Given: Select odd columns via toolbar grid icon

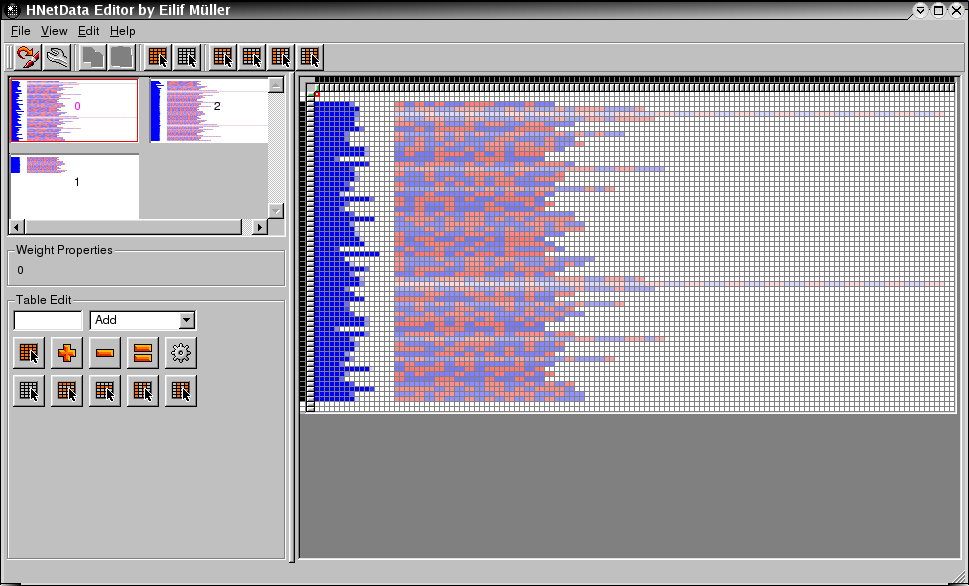Looking at the screenshot, I should tap(281, 57).
